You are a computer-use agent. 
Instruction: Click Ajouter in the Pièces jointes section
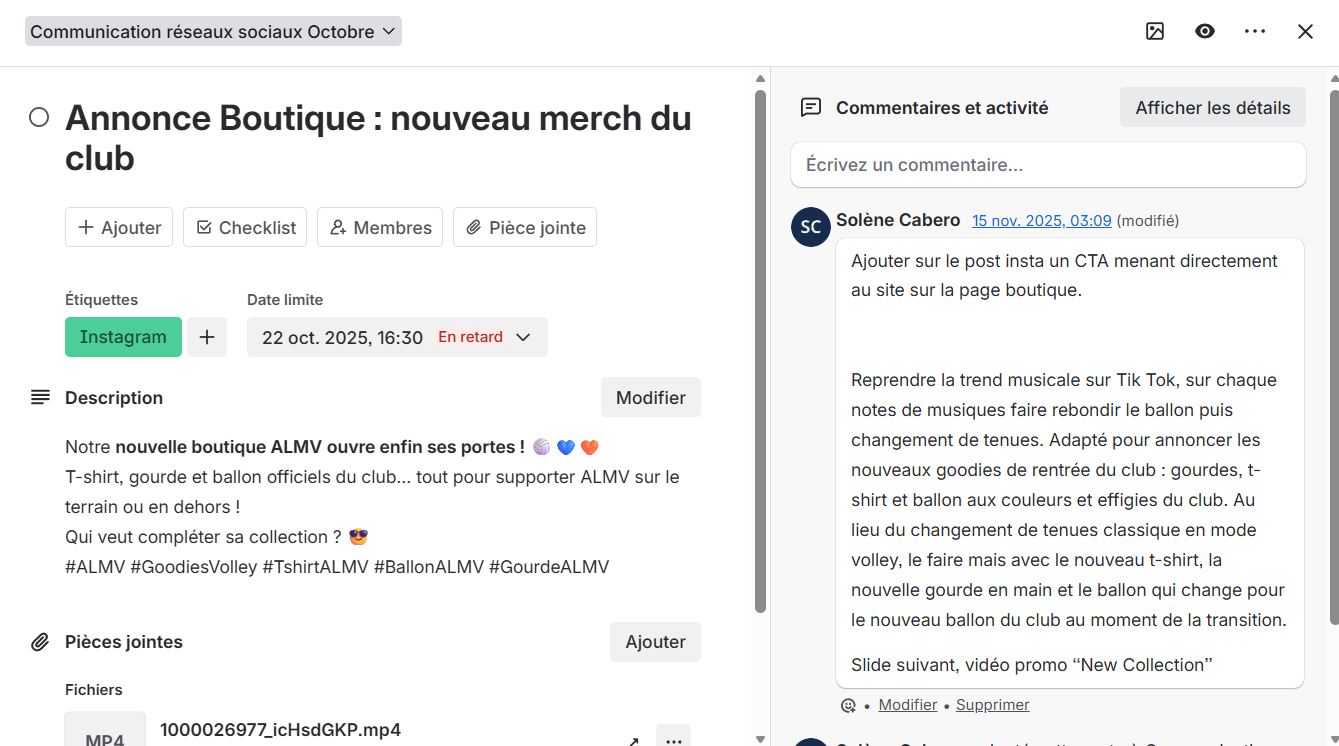(655, 642)
